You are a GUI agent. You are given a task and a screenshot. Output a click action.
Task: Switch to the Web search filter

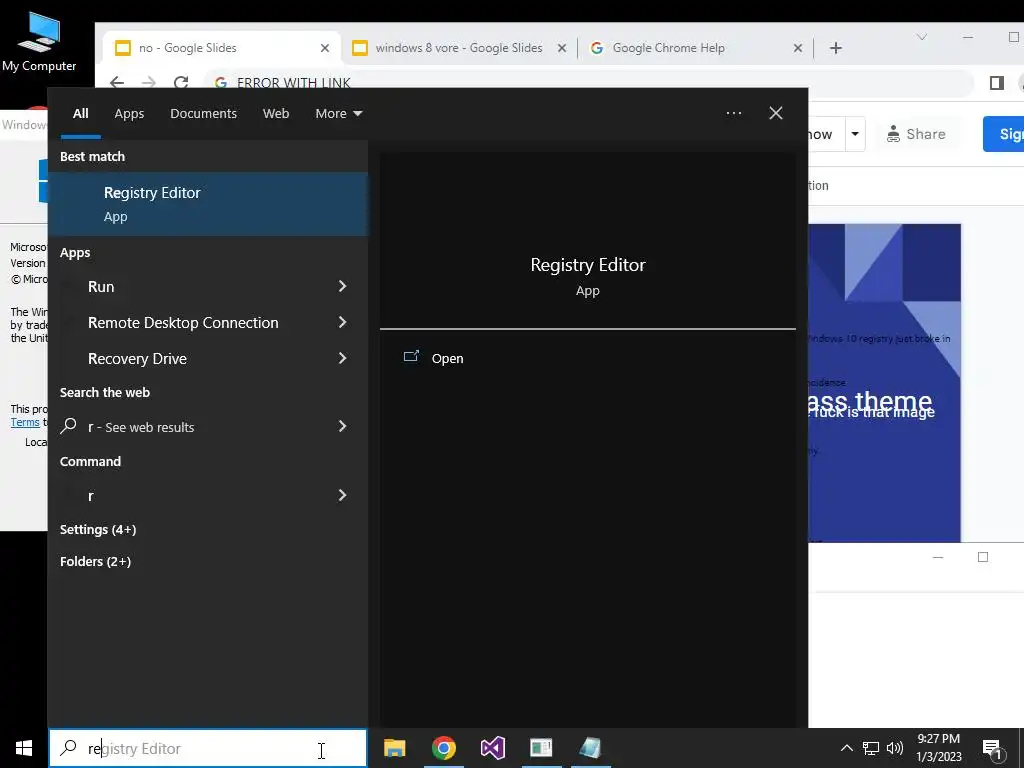coord(276,114)
